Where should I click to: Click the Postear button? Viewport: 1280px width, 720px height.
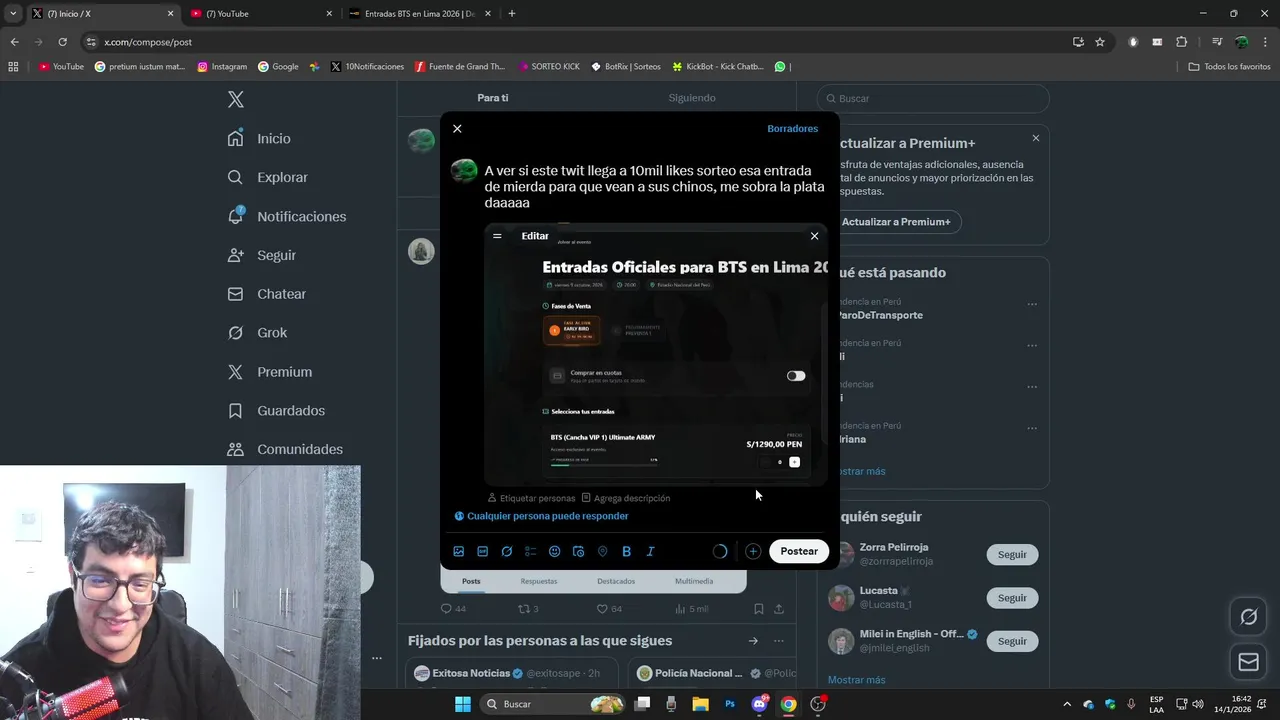coord(799,551)
